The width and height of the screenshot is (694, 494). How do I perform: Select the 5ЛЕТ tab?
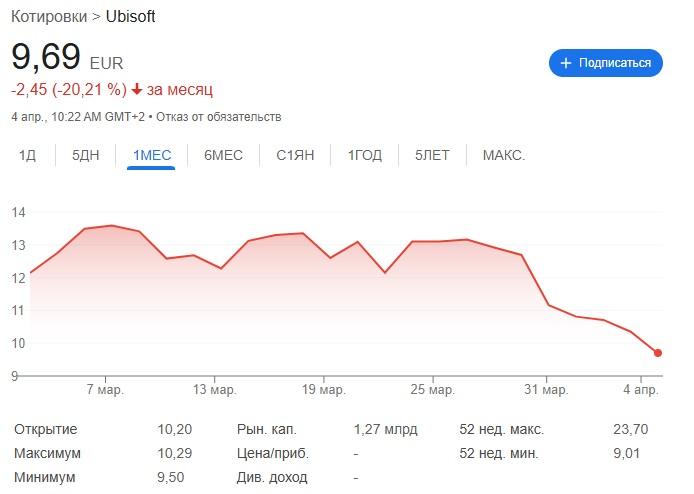click(x=432, y=155)
